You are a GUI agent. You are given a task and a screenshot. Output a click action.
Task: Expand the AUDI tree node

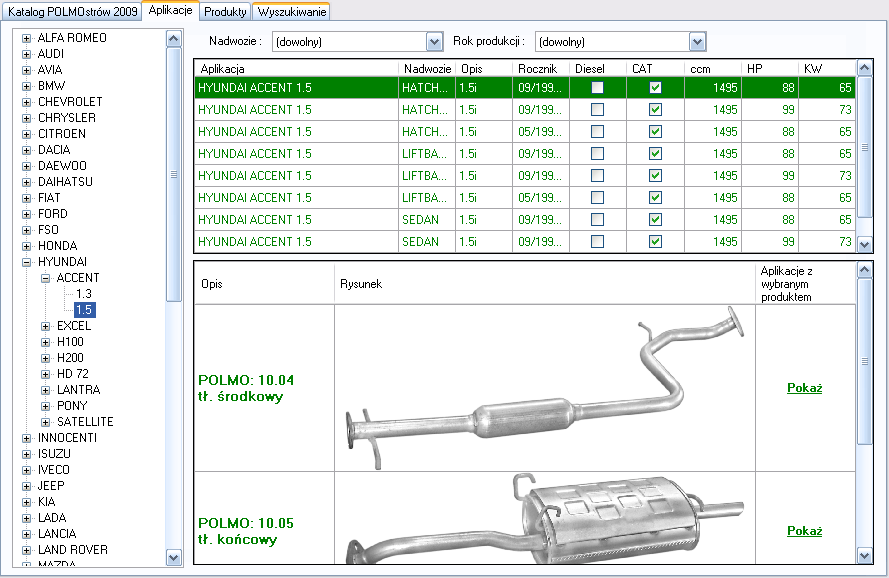(x=26, y=54)
